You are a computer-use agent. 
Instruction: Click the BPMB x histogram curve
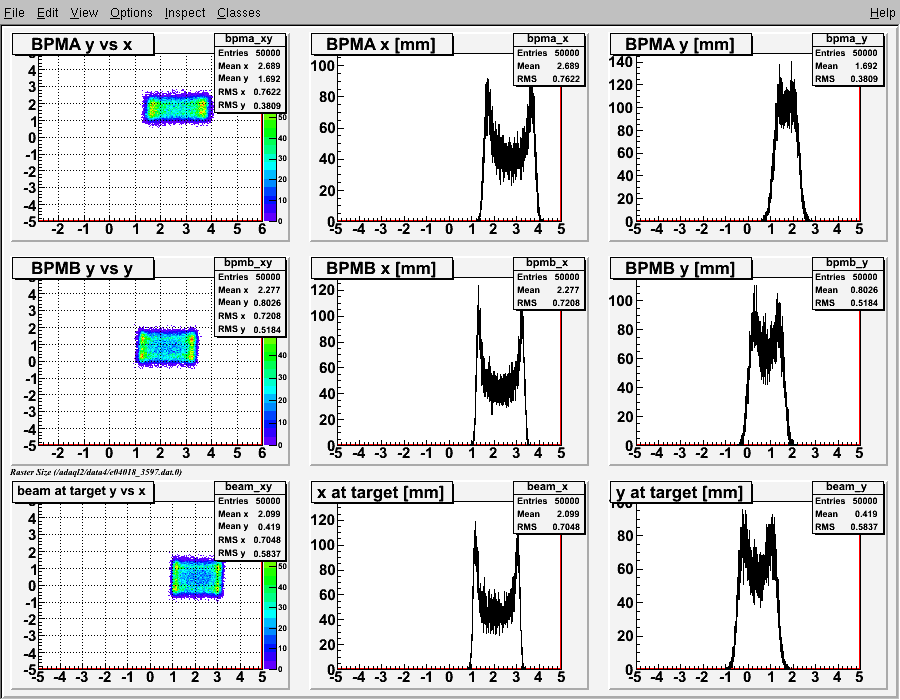[500, 384]
